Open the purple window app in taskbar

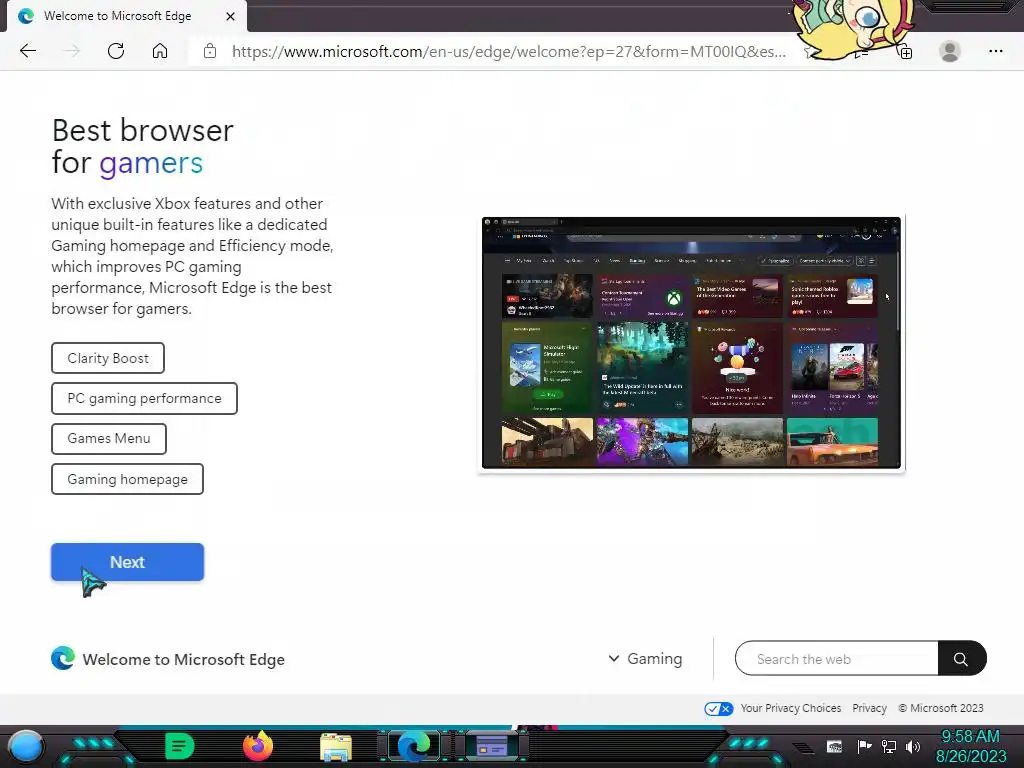[x=492, y=746]
